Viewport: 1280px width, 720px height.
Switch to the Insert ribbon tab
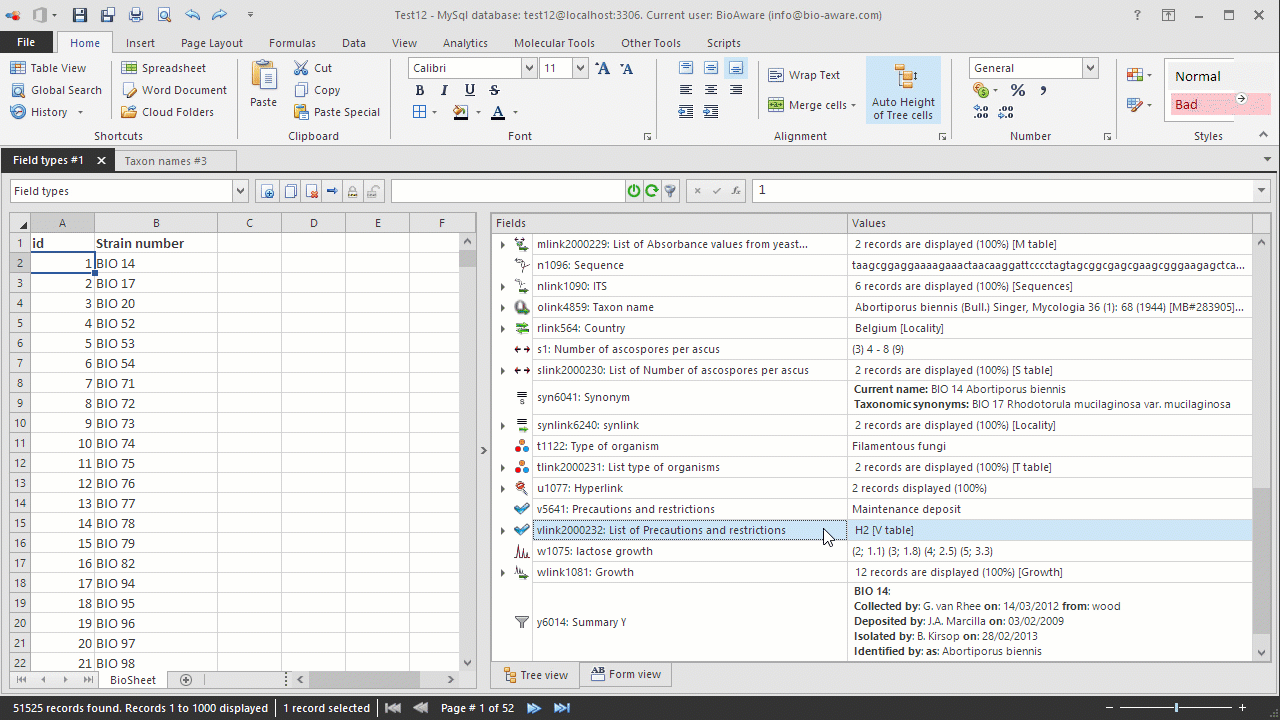coord(140,43)
